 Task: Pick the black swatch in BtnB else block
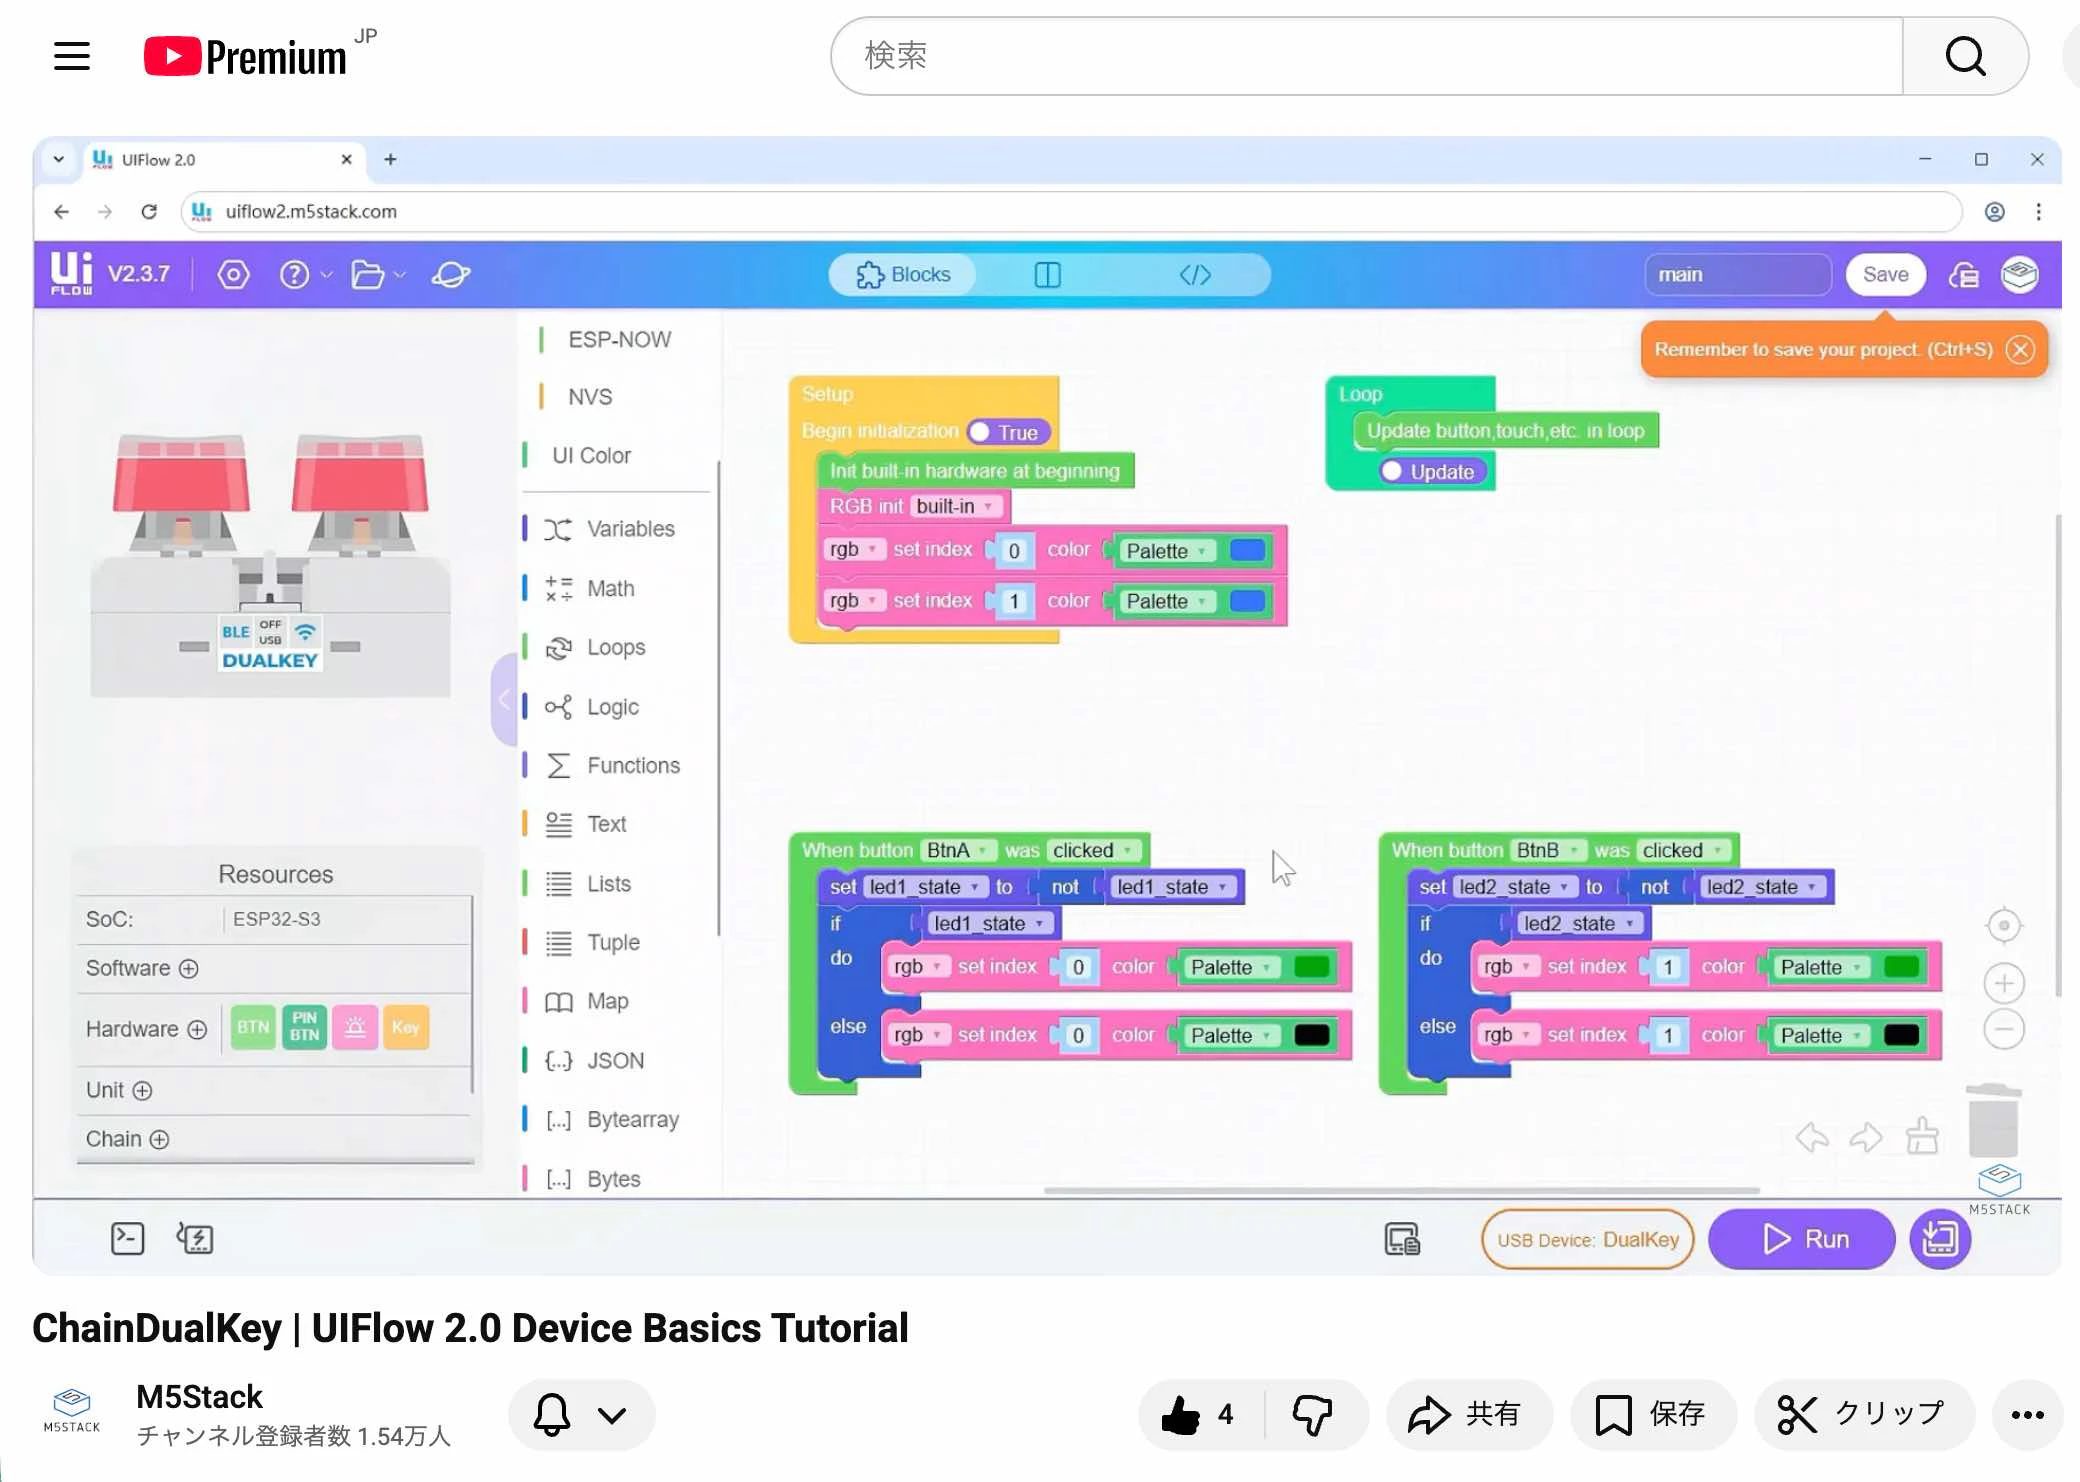[x=1901, y=1035]
